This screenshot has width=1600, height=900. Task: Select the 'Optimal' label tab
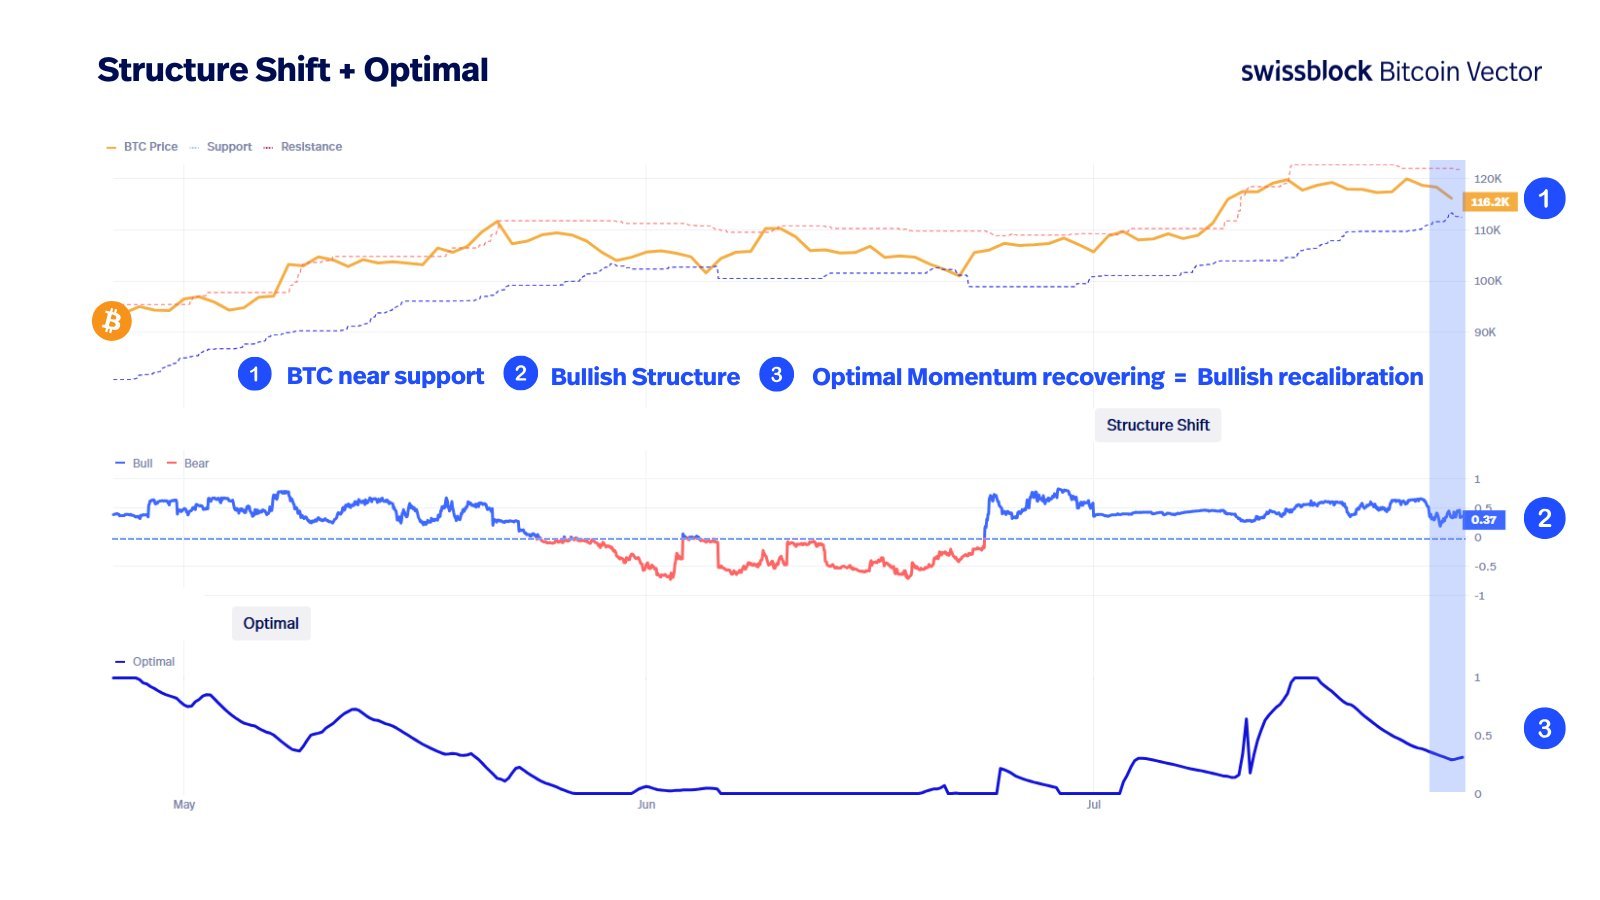271,623
